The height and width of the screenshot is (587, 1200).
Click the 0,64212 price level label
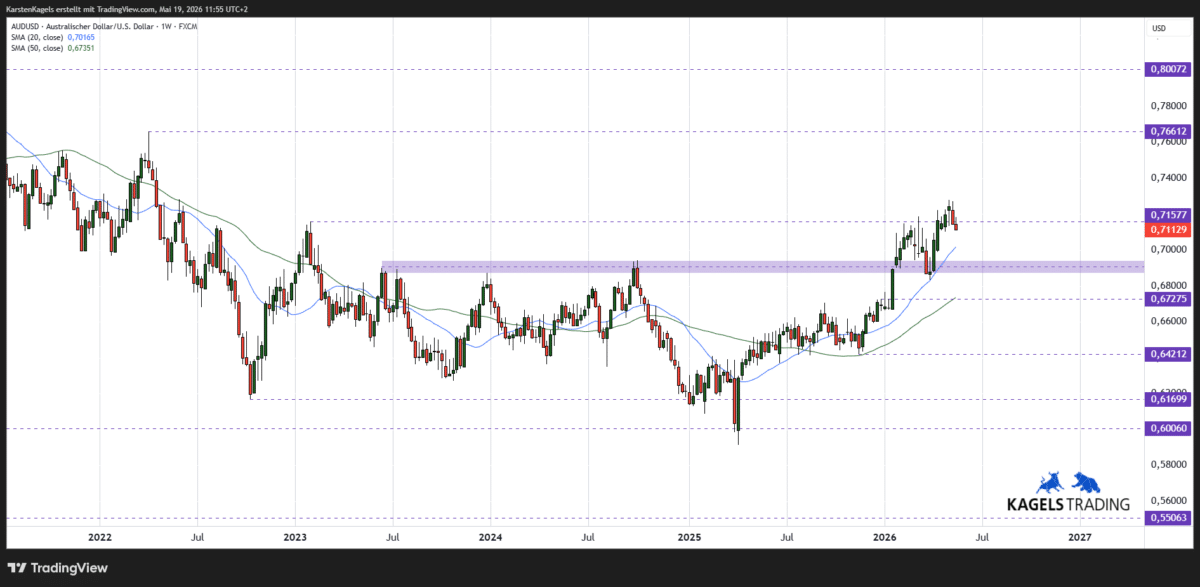[x=1168, y=353]
